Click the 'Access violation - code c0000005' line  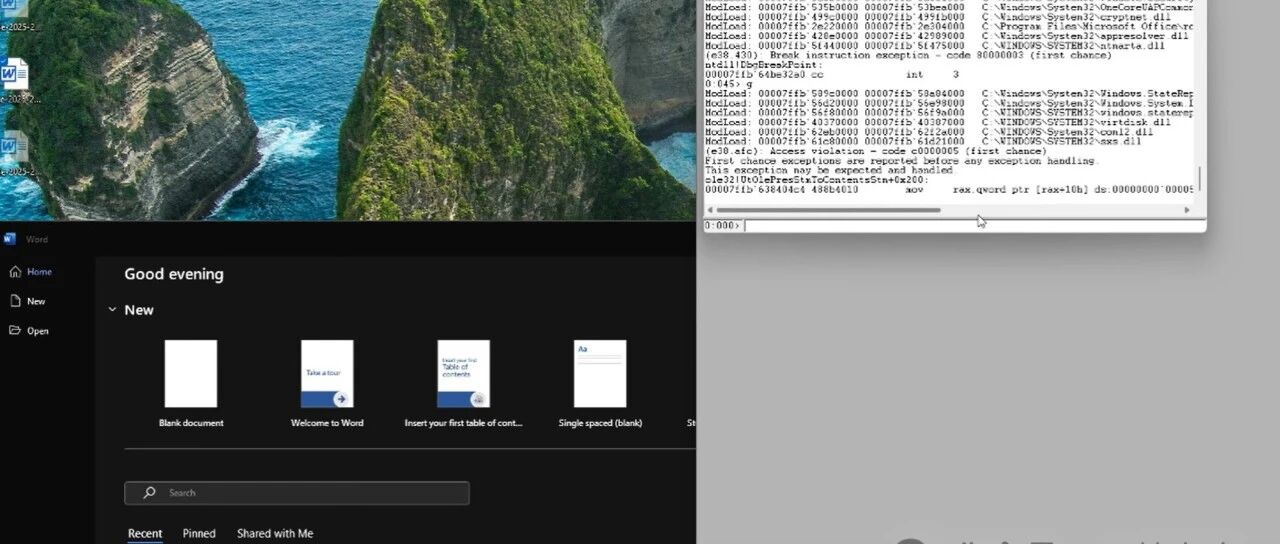875,151
